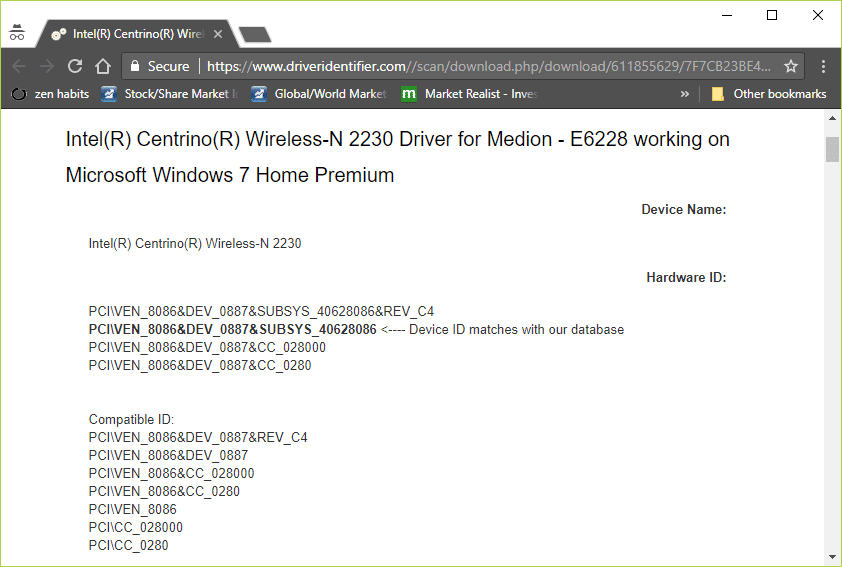The image size is (842, 567).
Task: Click hardware ID ending SUBSYS_40628086&REV_C4
Action: coord(261,311)
